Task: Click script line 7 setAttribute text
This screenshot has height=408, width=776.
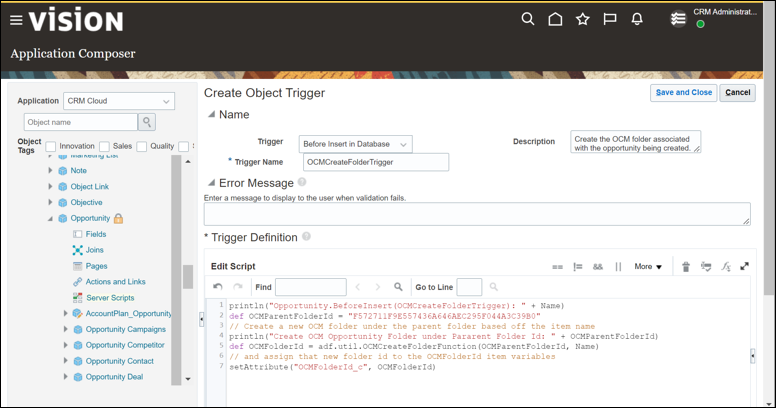Action: pyautogui.click(x=332, y=367)
